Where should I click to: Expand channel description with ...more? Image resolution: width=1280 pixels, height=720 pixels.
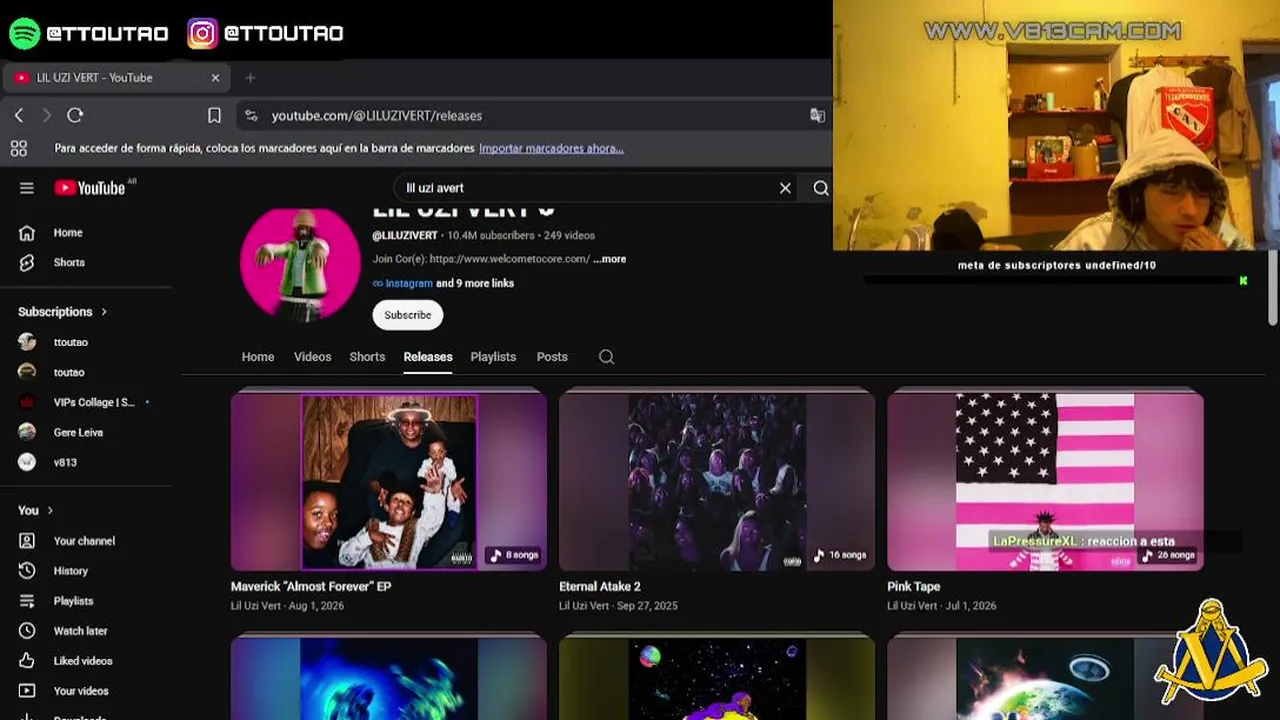tap(609, 259)
